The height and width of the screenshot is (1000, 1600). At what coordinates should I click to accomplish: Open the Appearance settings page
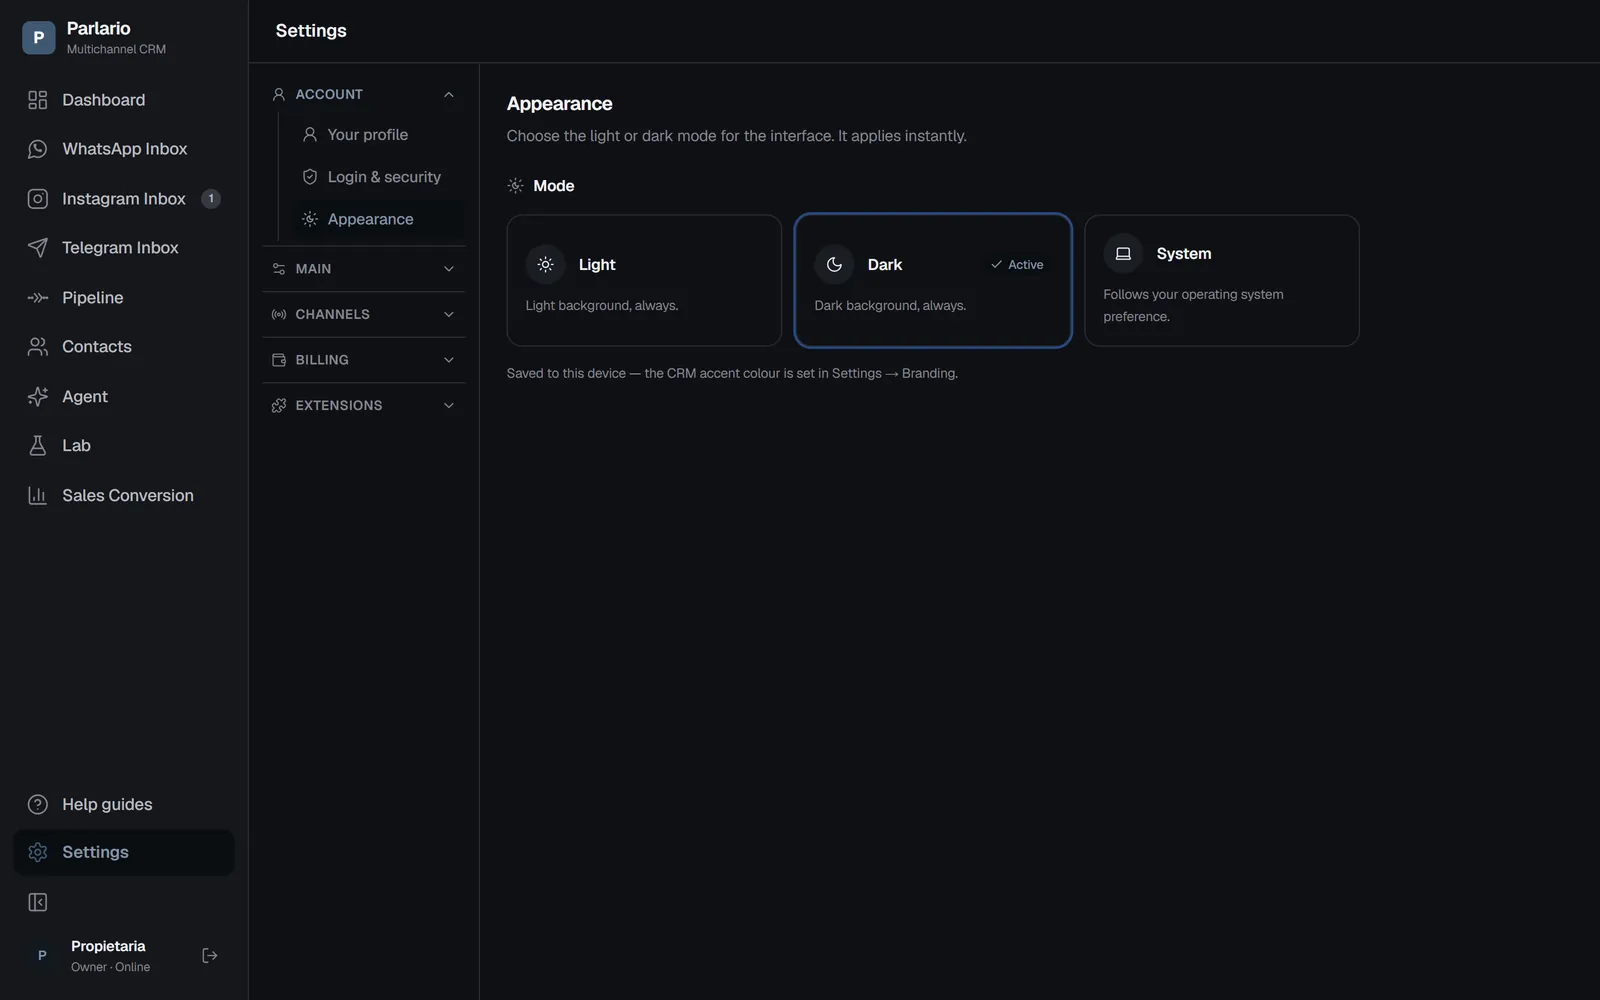377,219
